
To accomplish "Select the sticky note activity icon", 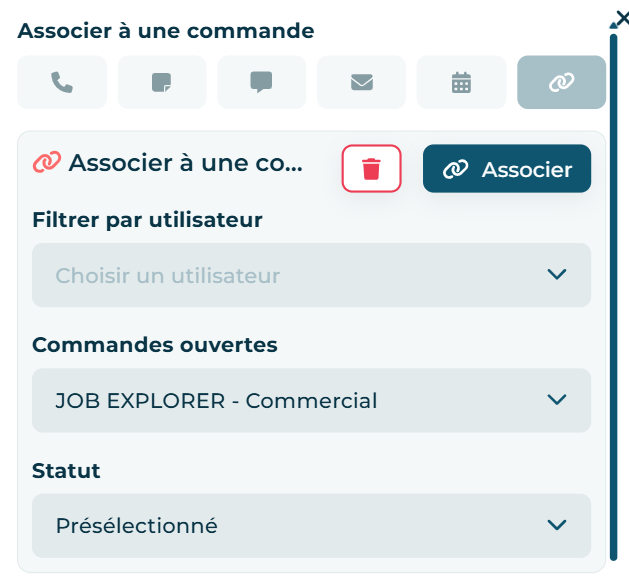I will click(x=162, y=82).
